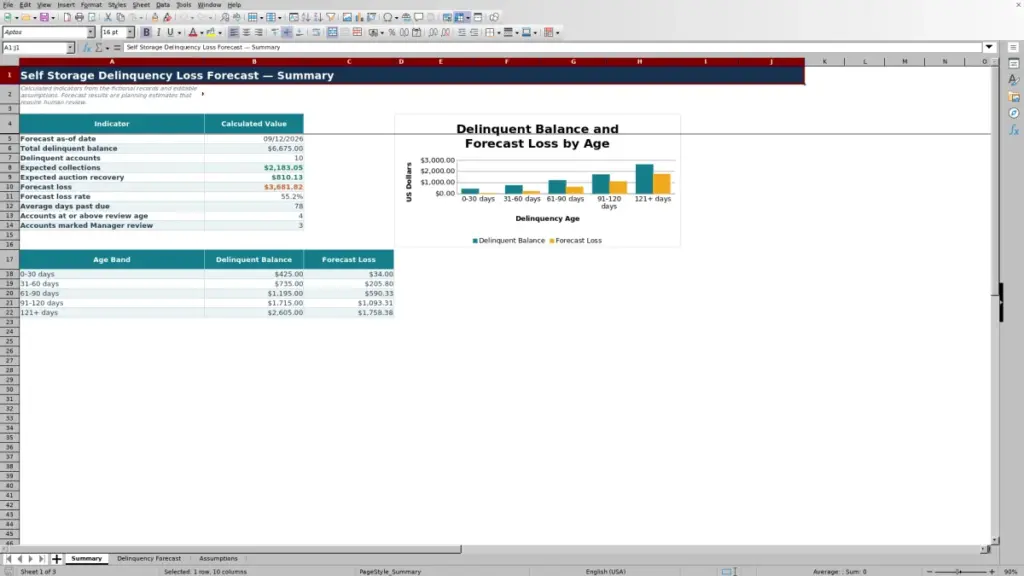Expand the formula bar arrow
This screenshot has height=576, width=1024.
989,47
